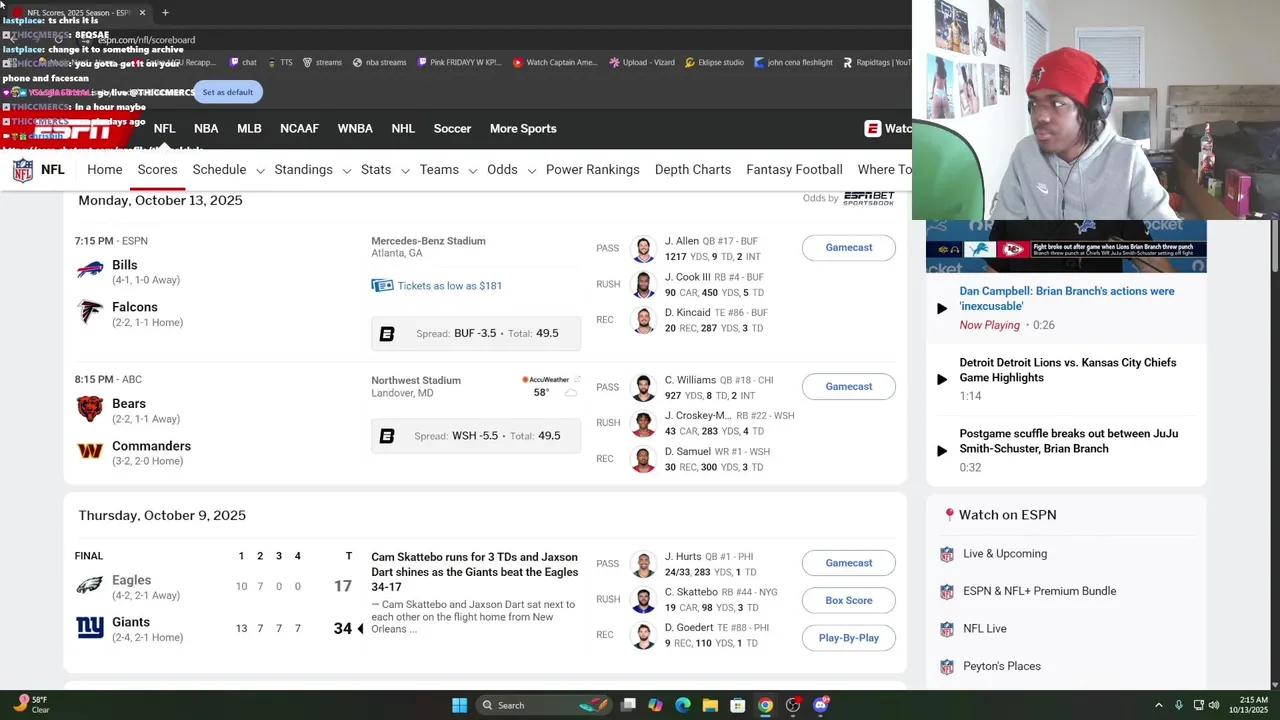Open File Explorer from the taskbar
Viewport: 1280px width, 720px height.
[x=710, y=705]
